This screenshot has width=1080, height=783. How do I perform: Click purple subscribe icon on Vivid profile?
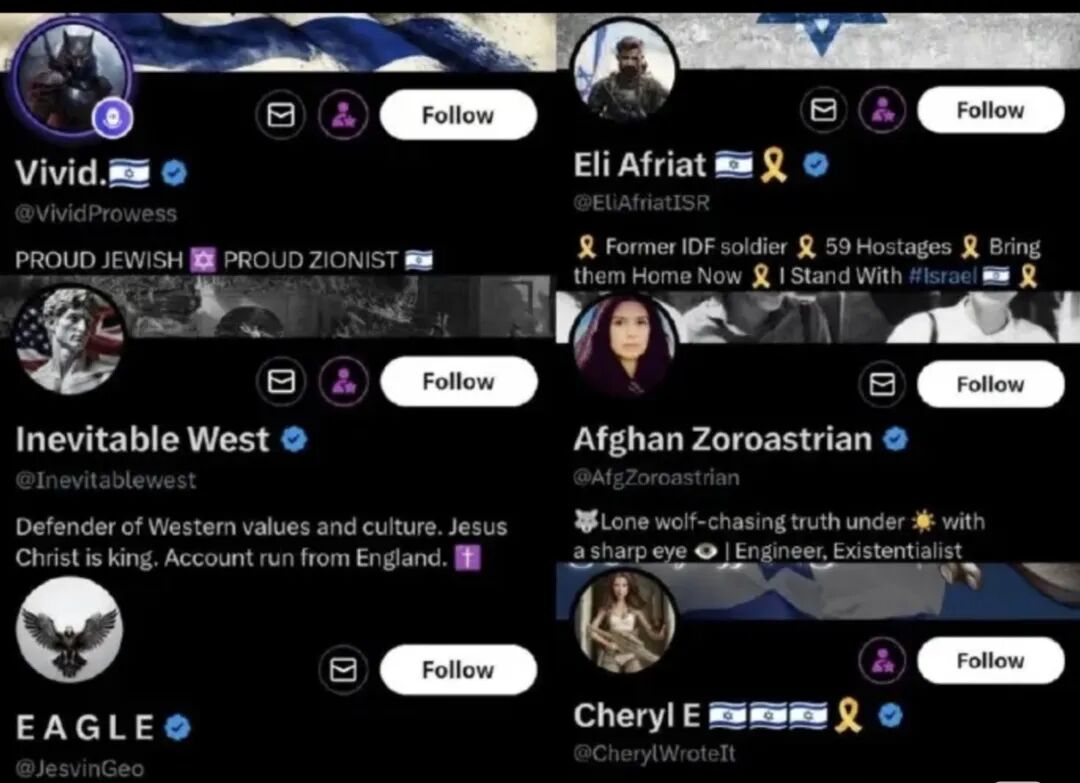(343, 115)
